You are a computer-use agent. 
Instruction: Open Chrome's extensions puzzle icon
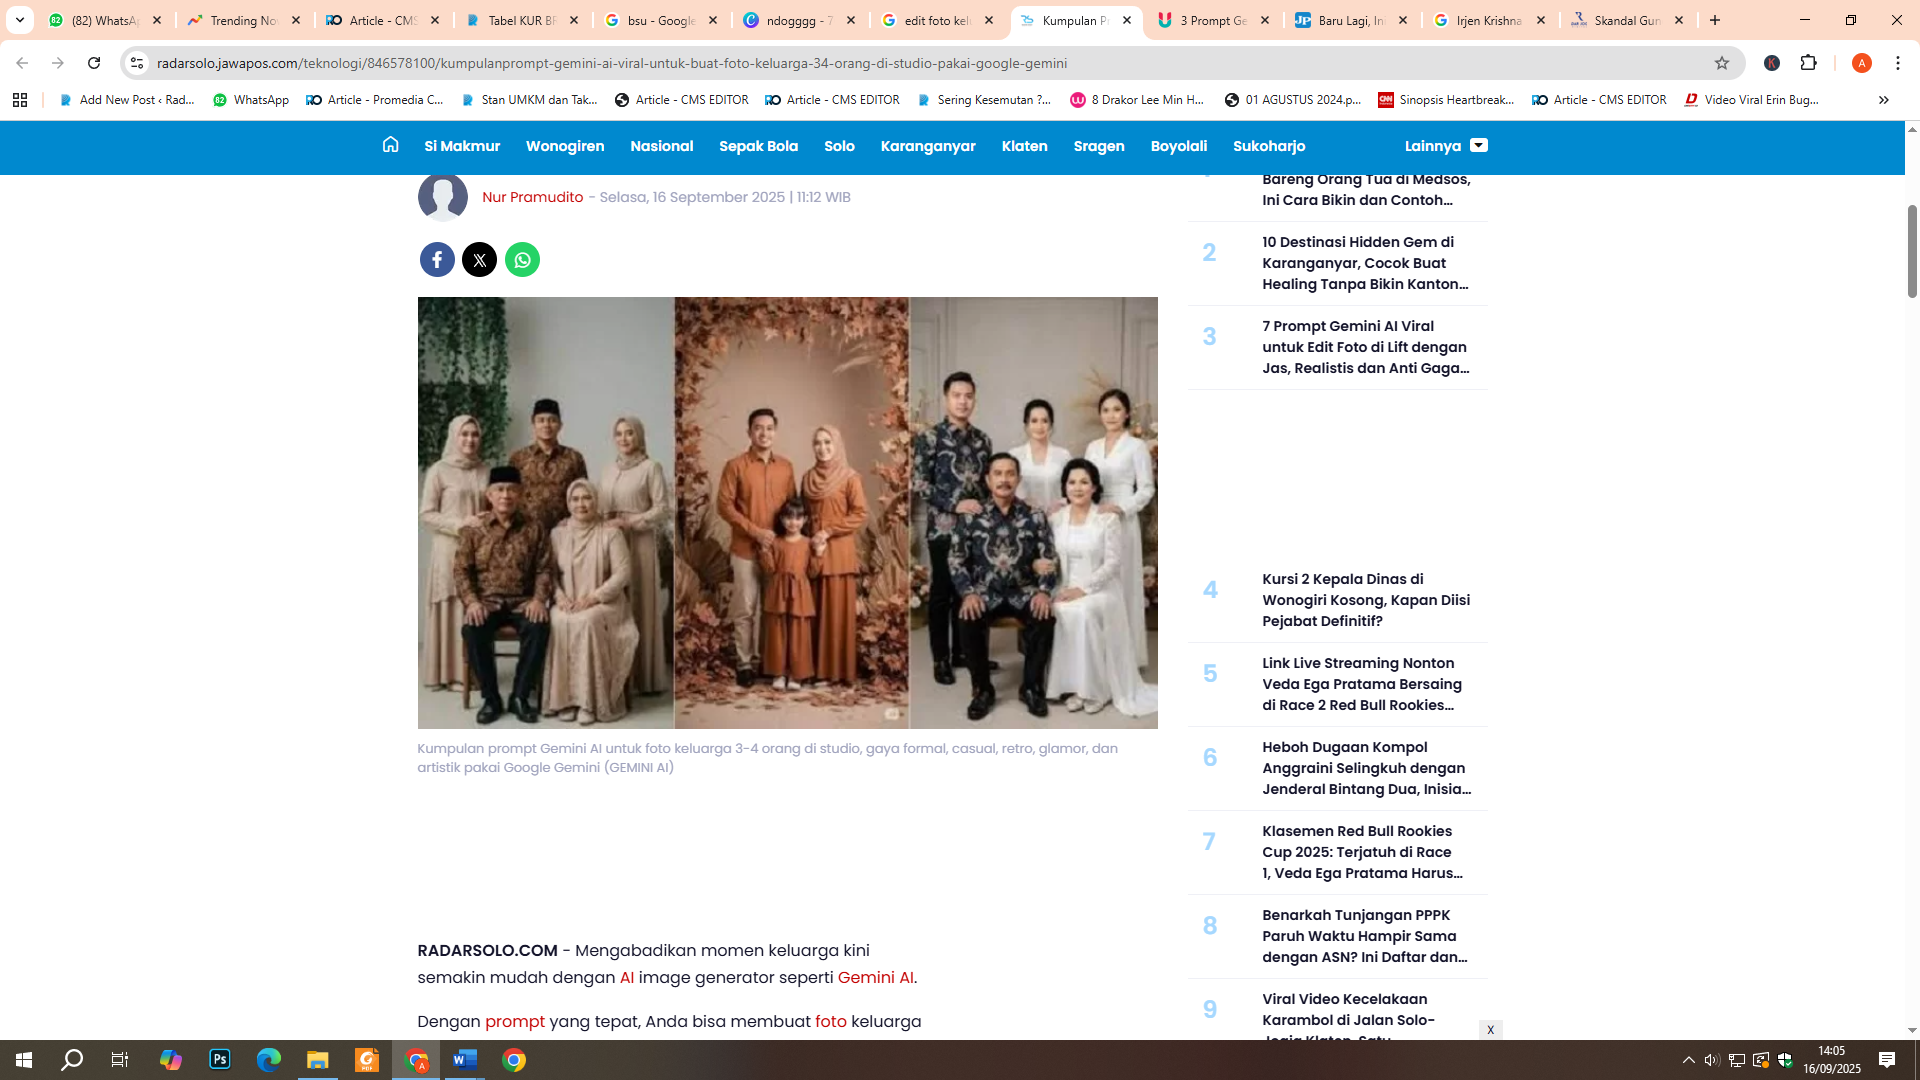tap(1809, 63)
